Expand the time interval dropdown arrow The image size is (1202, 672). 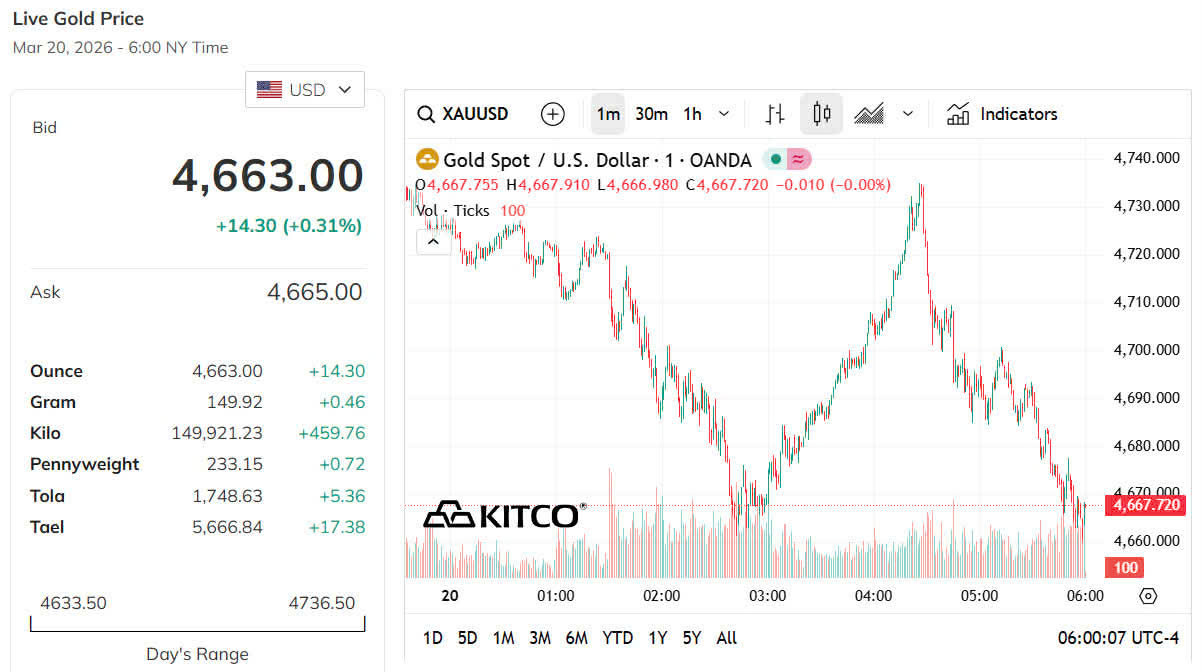pyautogui.click(x=724, y=114)
